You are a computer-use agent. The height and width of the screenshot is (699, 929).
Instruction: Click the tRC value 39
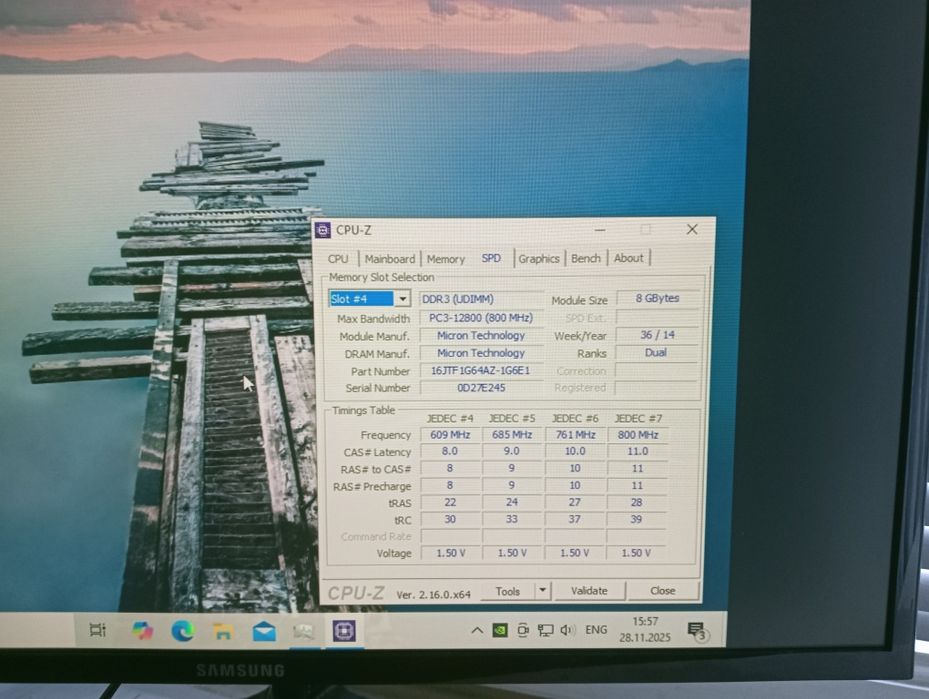pyautogui.click(x=636, y=519)
